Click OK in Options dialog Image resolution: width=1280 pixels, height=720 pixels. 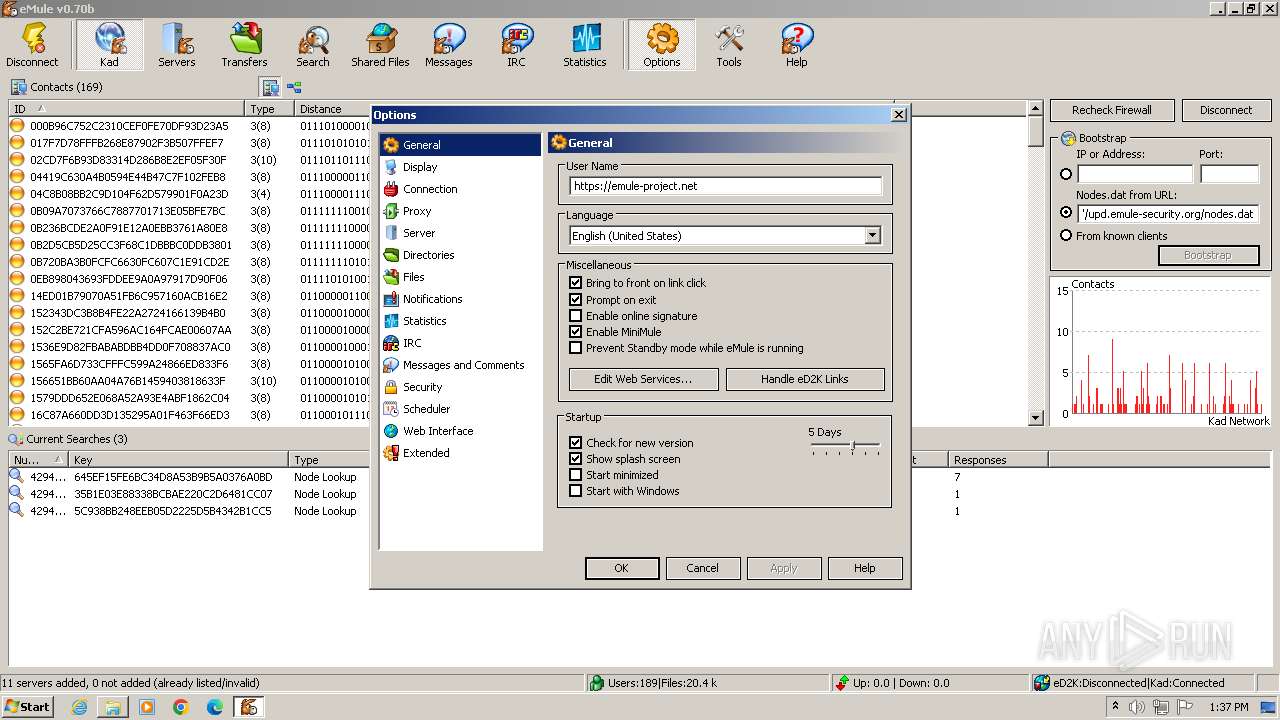click(622, 568)
